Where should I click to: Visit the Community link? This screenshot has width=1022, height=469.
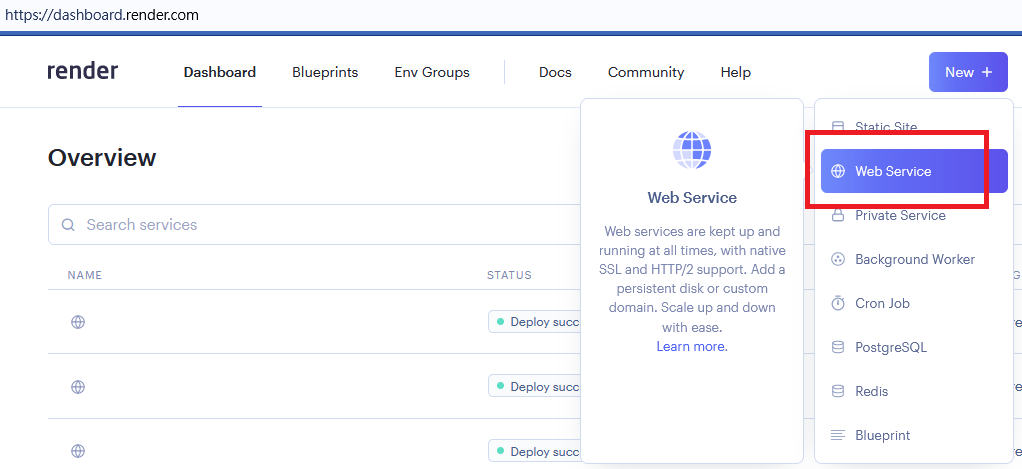(646, 72)
